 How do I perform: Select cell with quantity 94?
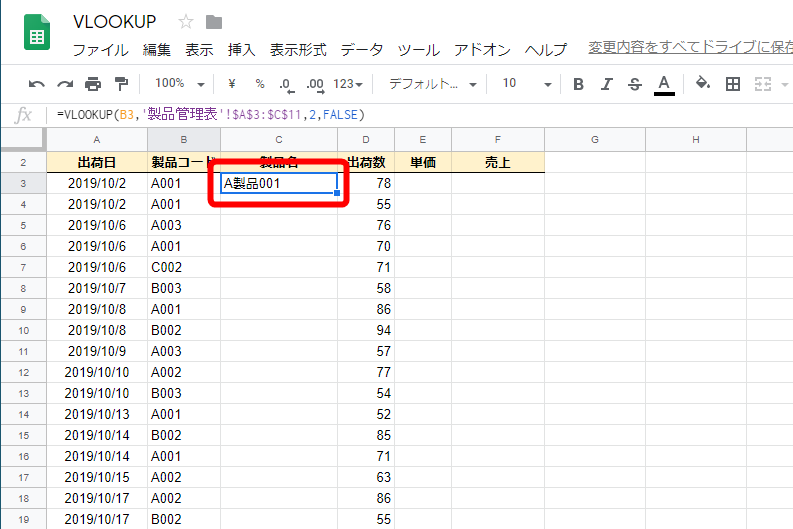point(366,330)
